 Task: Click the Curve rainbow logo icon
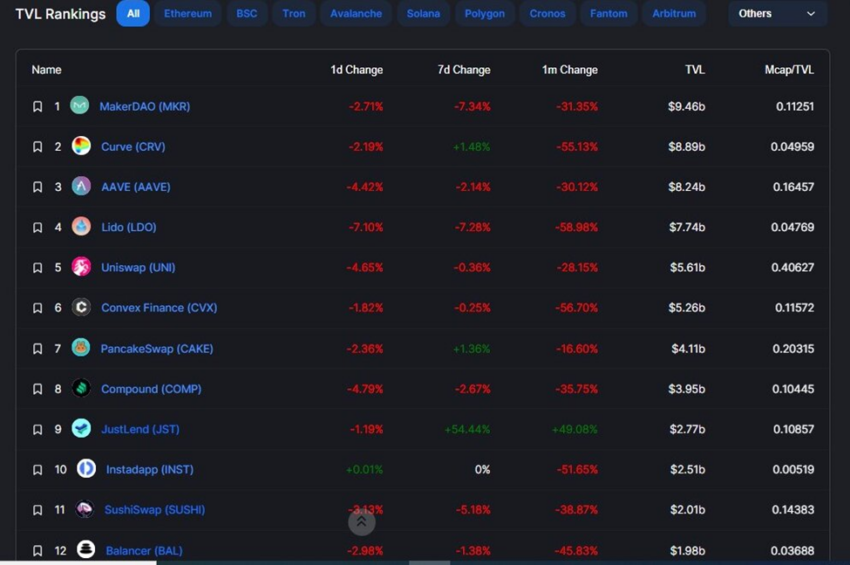(81, 146)
